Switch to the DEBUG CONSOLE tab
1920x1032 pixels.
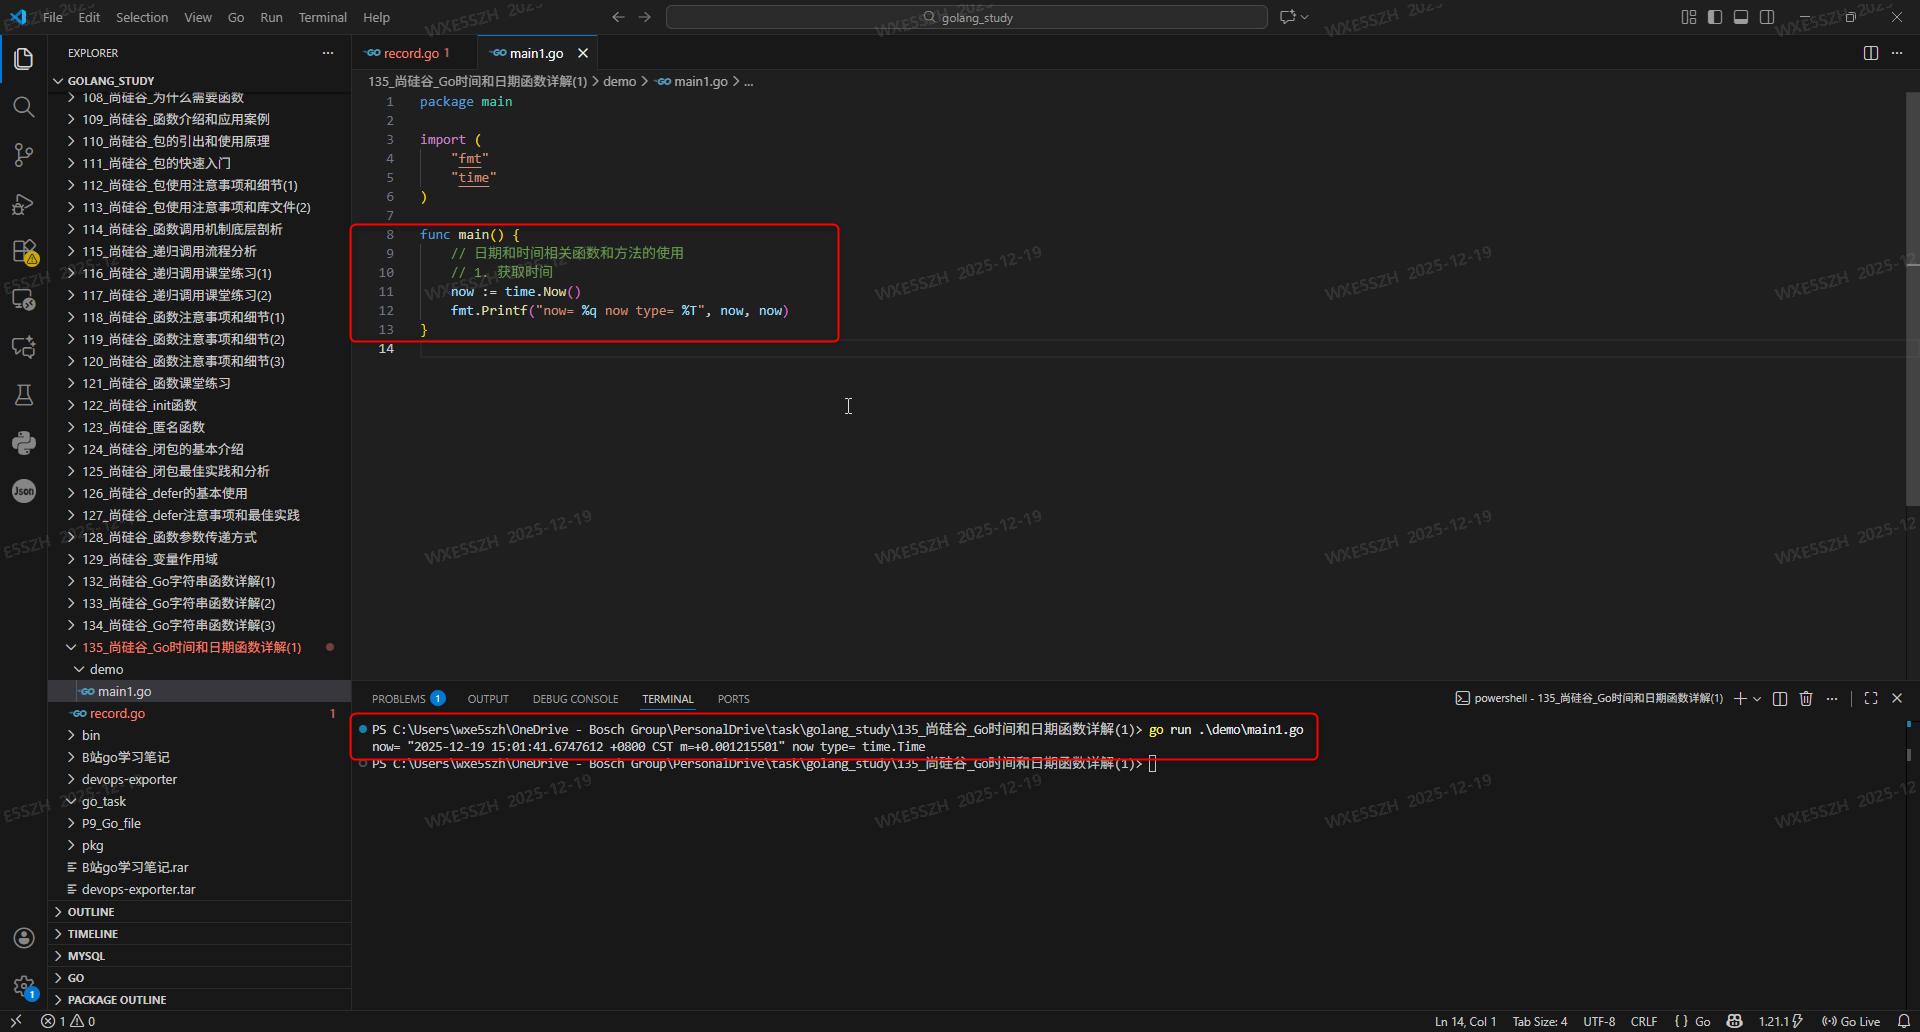tap(575, 699)
